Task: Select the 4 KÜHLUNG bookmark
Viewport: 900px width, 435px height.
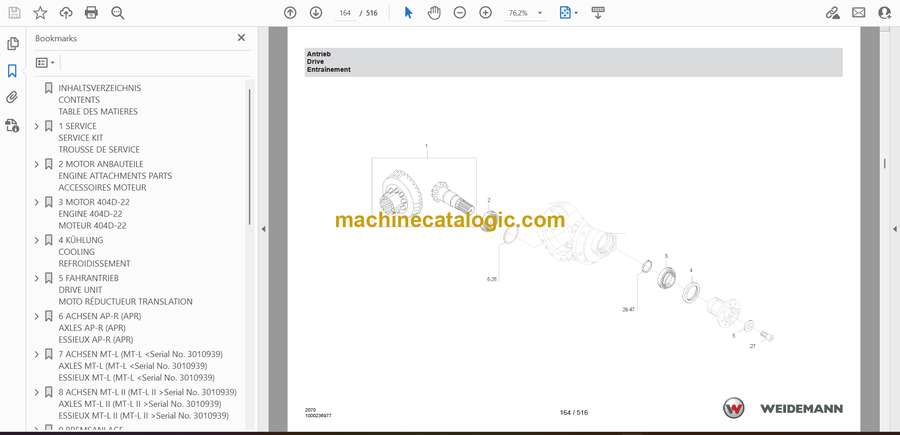Action: (x=81, y=239)
